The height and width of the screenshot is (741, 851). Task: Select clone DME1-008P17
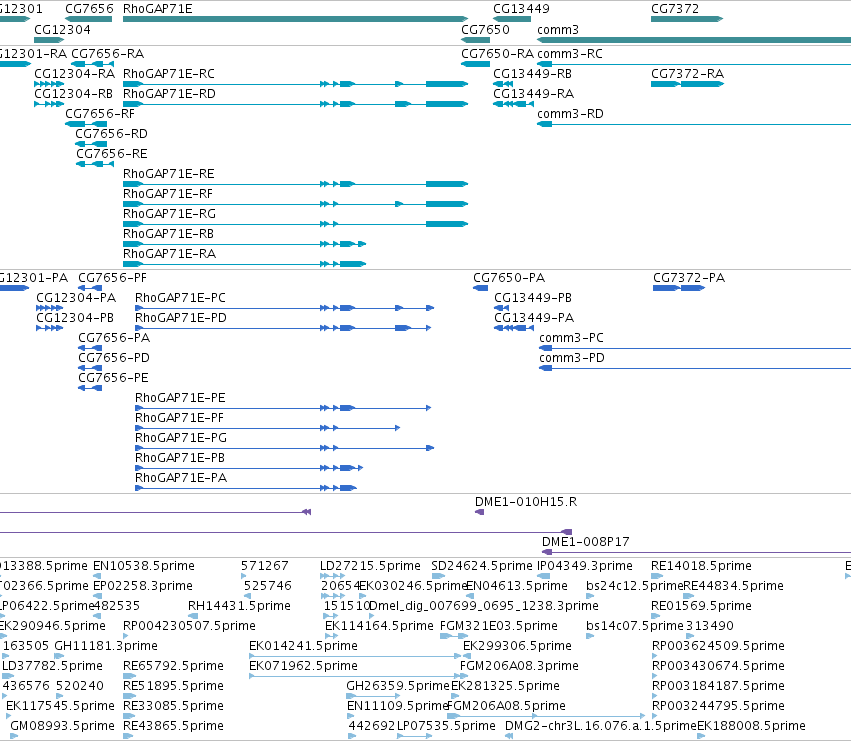click(x=696, y=552)
